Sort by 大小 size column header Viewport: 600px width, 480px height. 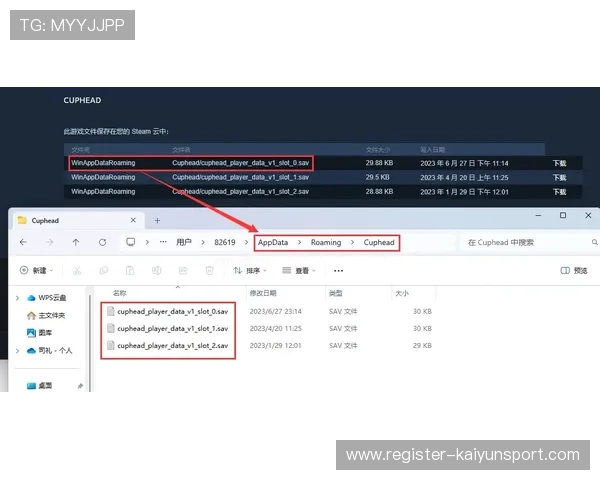[x=402, y=293]
